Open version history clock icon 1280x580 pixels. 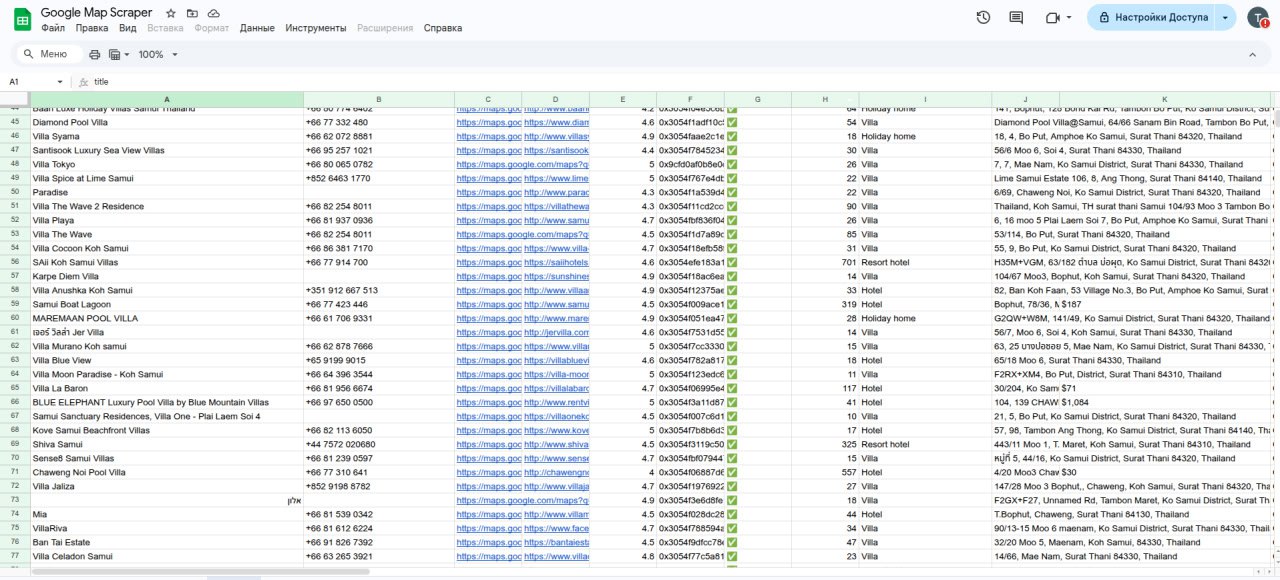click(x=983, y=17)
